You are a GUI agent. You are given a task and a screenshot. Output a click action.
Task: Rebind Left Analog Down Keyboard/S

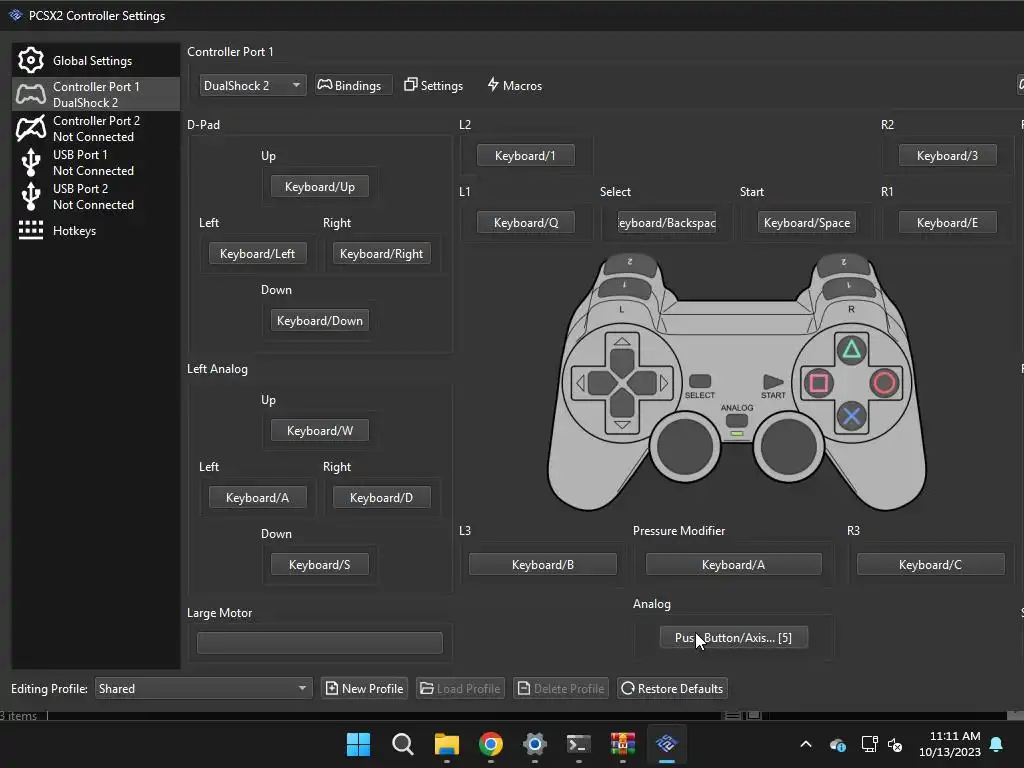(320, 565)
